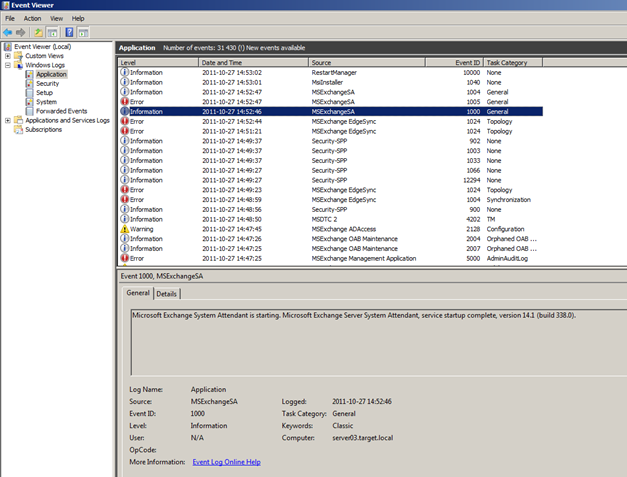
Task: Open the Event Log Online Help link
Action: pyautogui.click(x=226, y=462)
